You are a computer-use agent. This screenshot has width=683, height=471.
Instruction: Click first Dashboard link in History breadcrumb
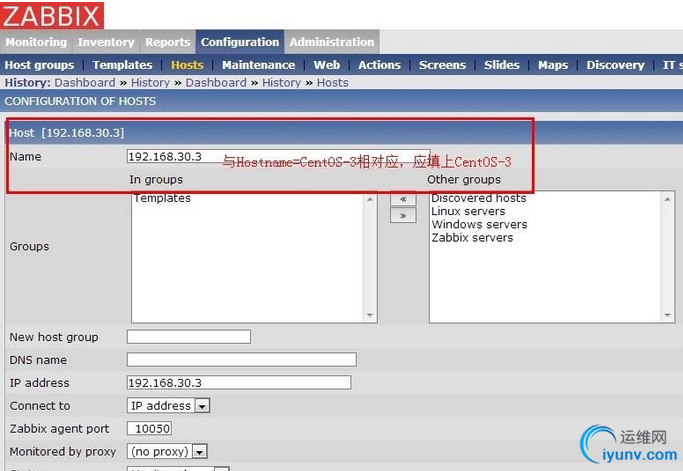[85, 83]
